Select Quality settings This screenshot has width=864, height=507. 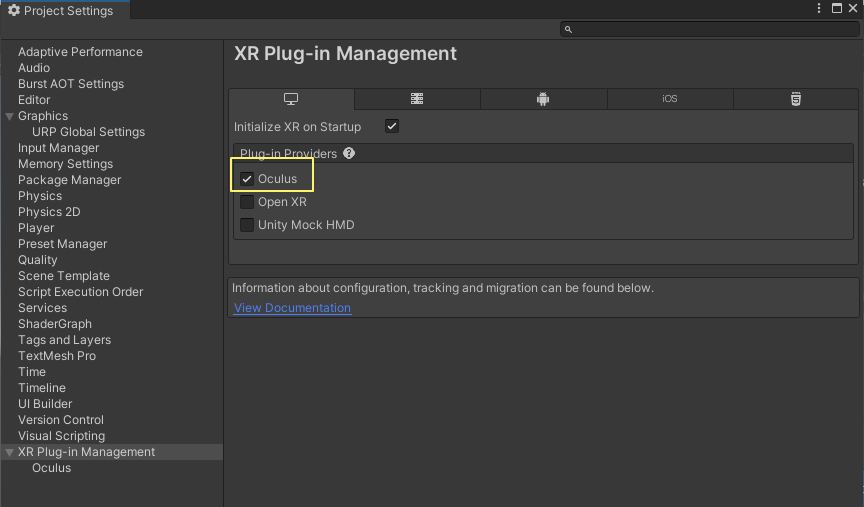point(37,260)
